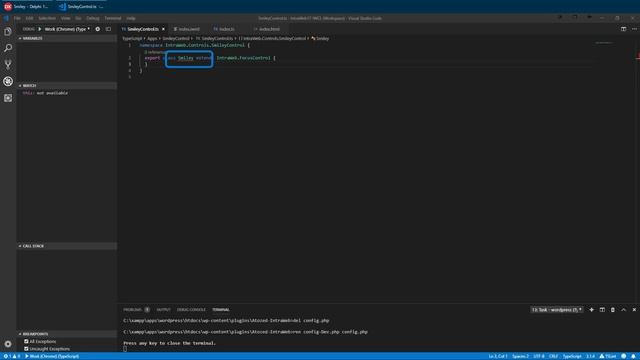Screen dimensions: 640x360
Task: Click the TSLint warning status item
Action: point(608,356)
